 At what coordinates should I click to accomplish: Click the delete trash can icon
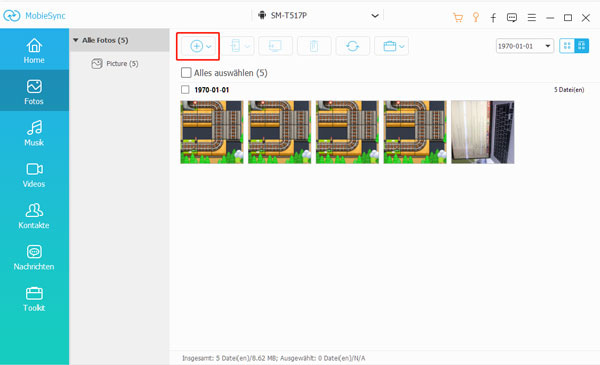[x=314, y=46]
